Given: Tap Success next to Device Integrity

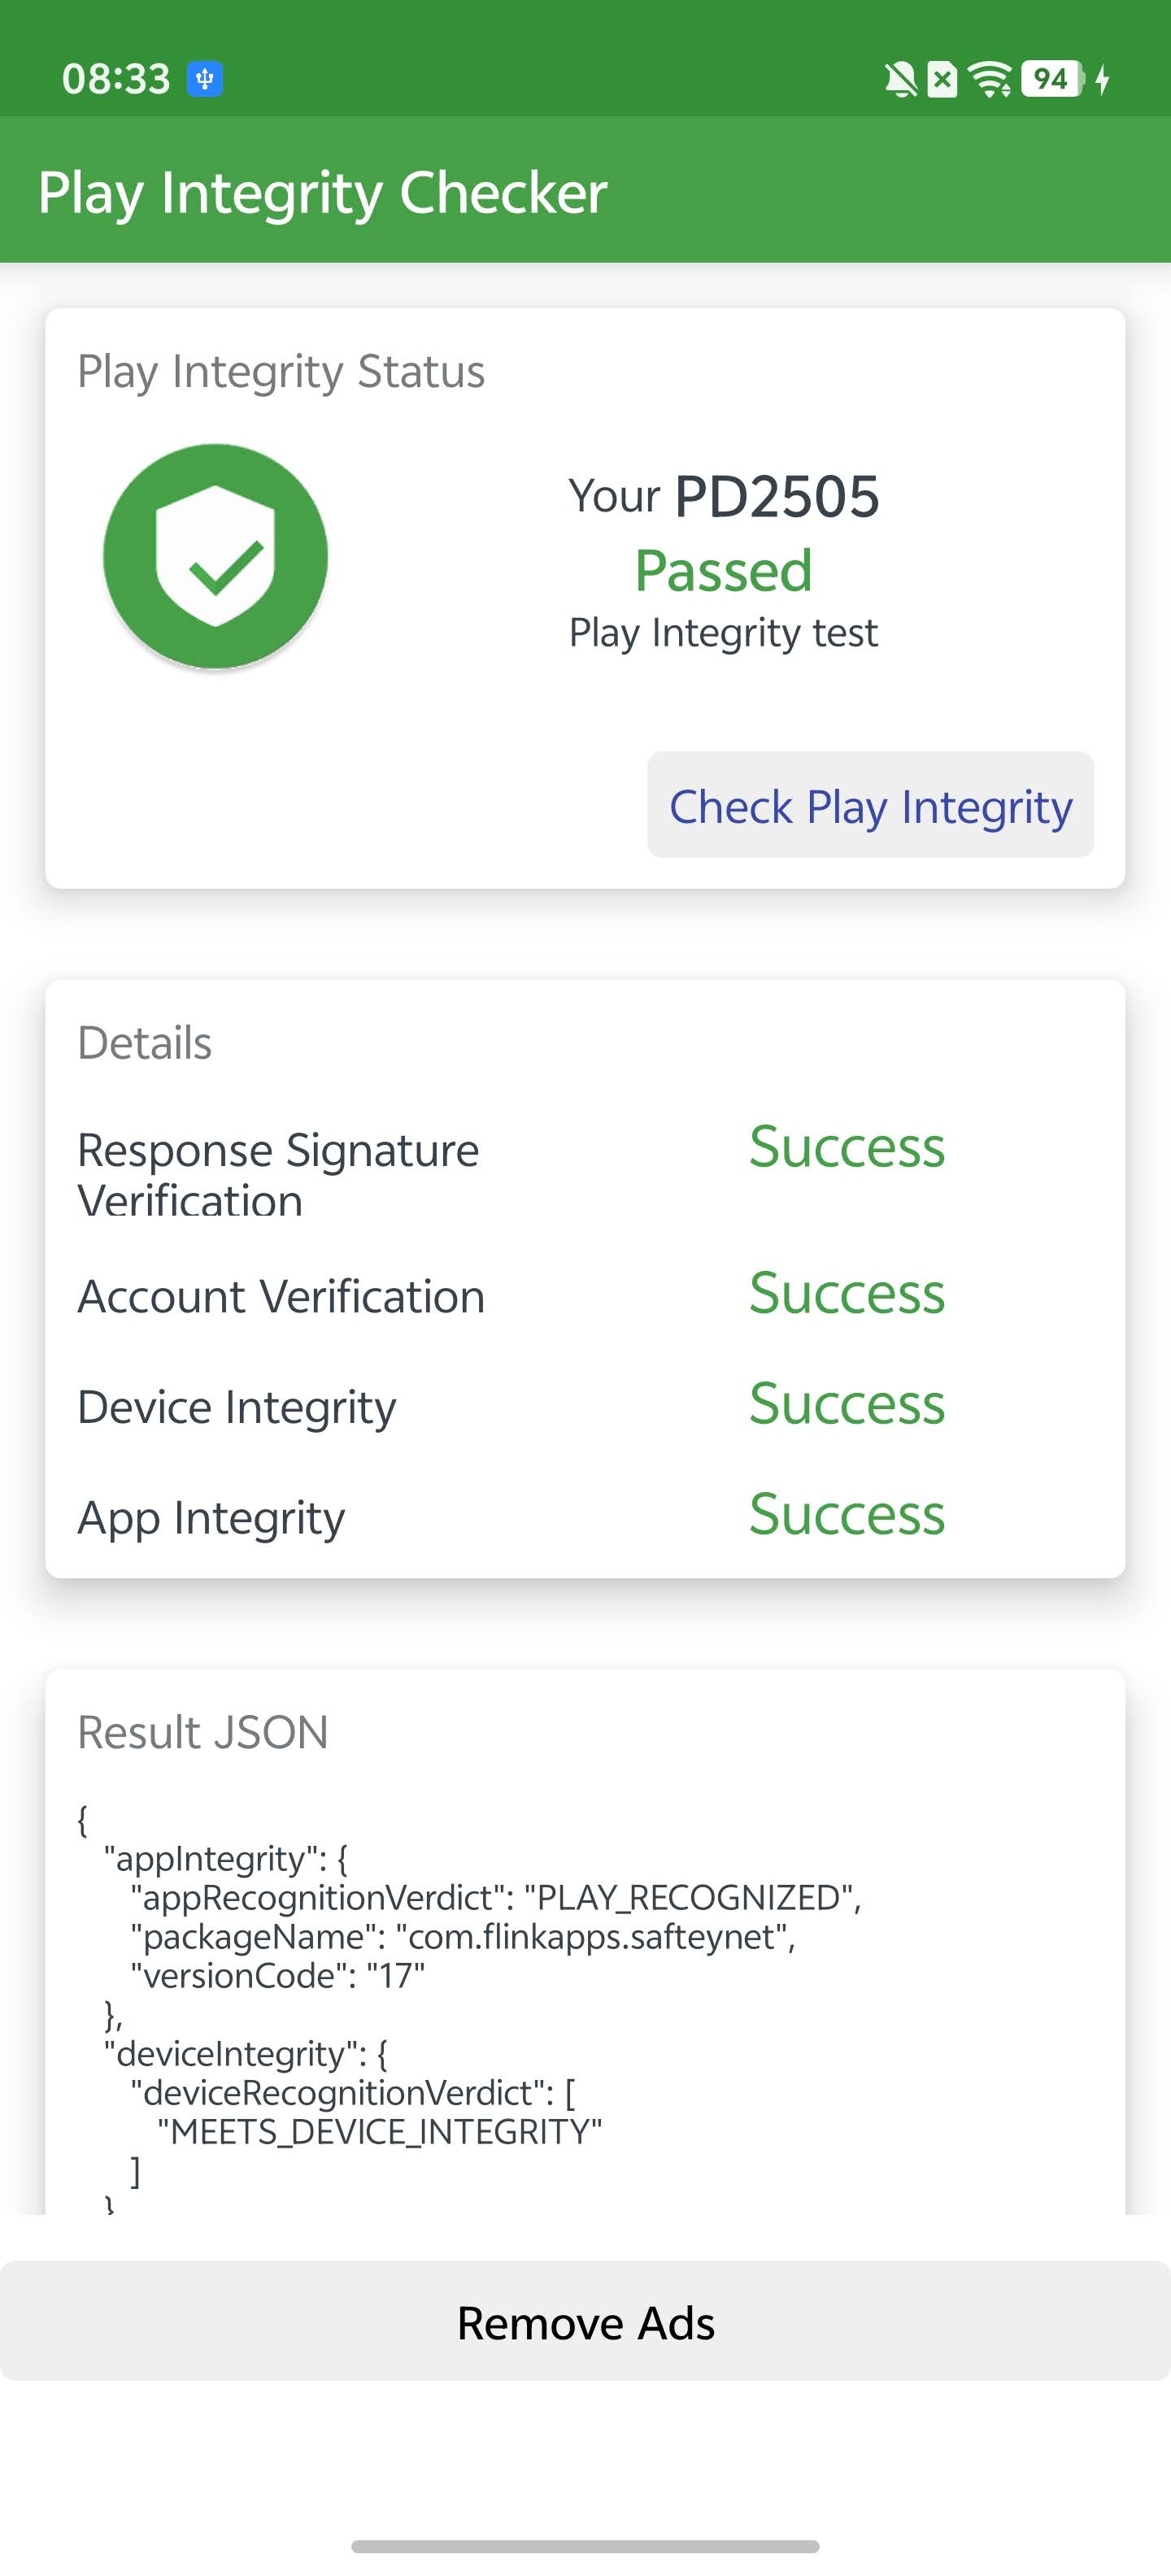Looking at the screenshot, I should click(846, 1403).
